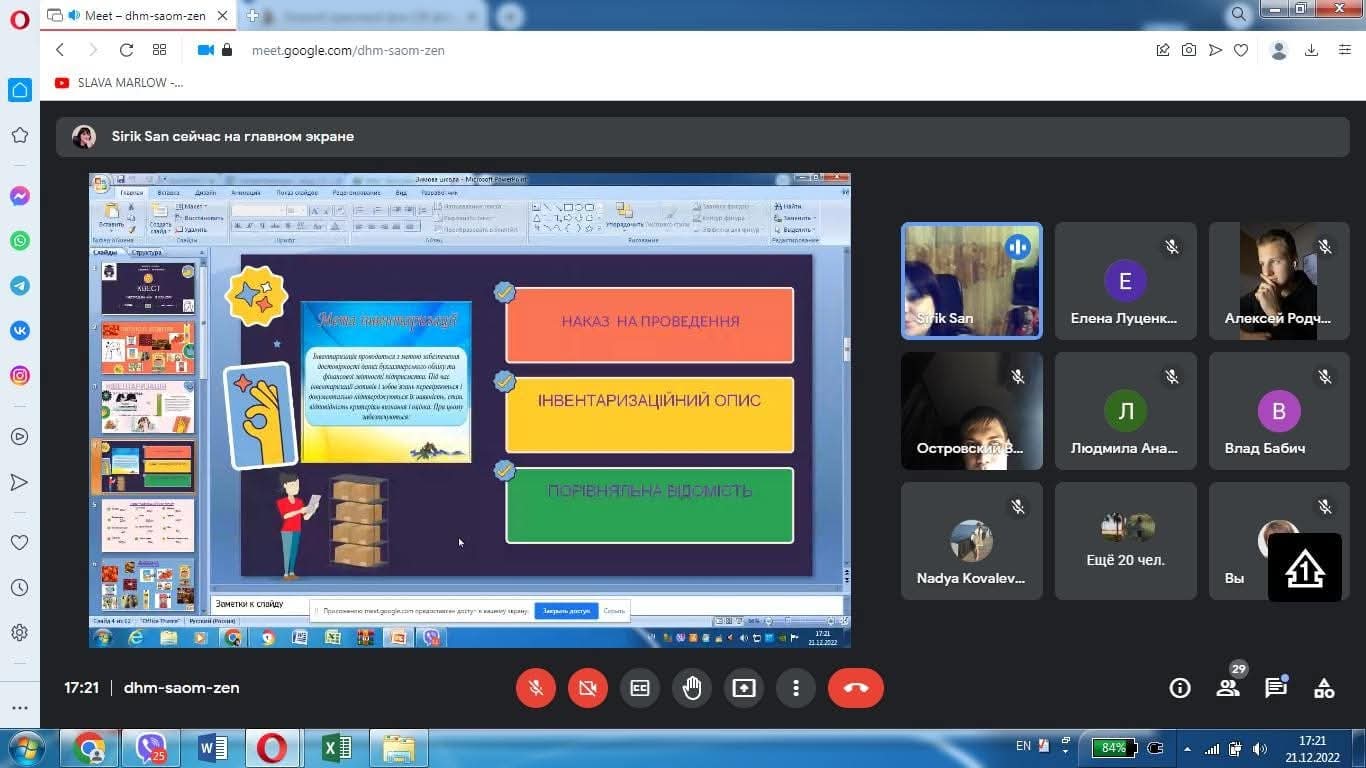Open the SLAVA MARLOW bookmark
The width and height of the screenshot is (1366, 768).
point(119,83)
